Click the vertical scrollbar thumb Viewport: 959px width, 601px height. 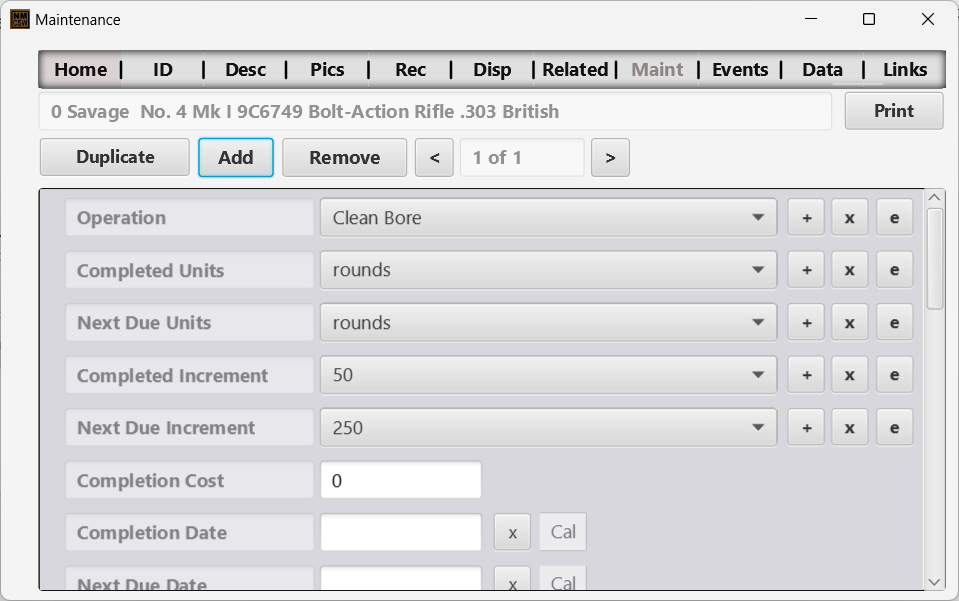coord(934,259)
